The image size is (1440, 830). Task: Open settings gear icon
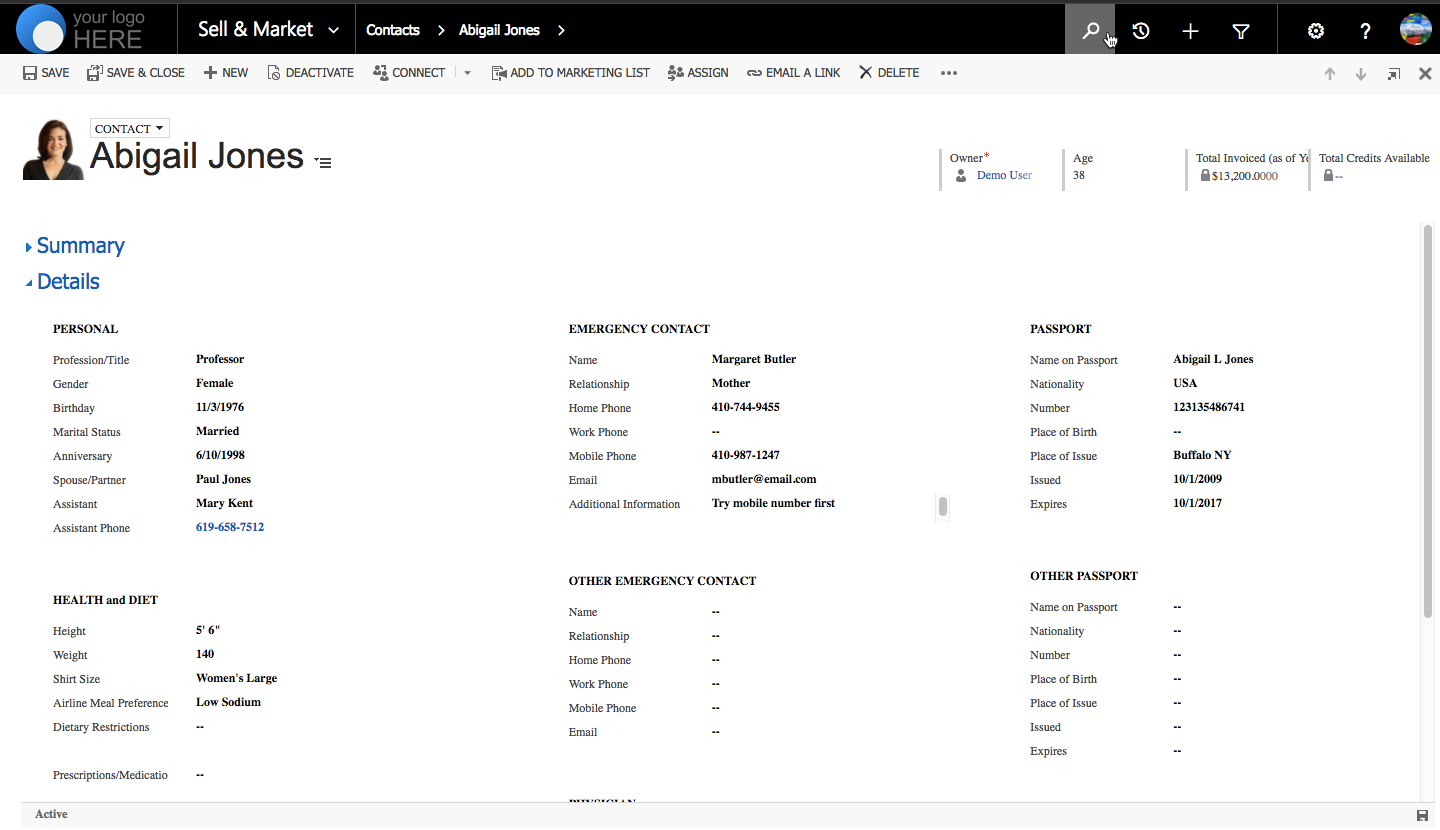pos(1316,31)
